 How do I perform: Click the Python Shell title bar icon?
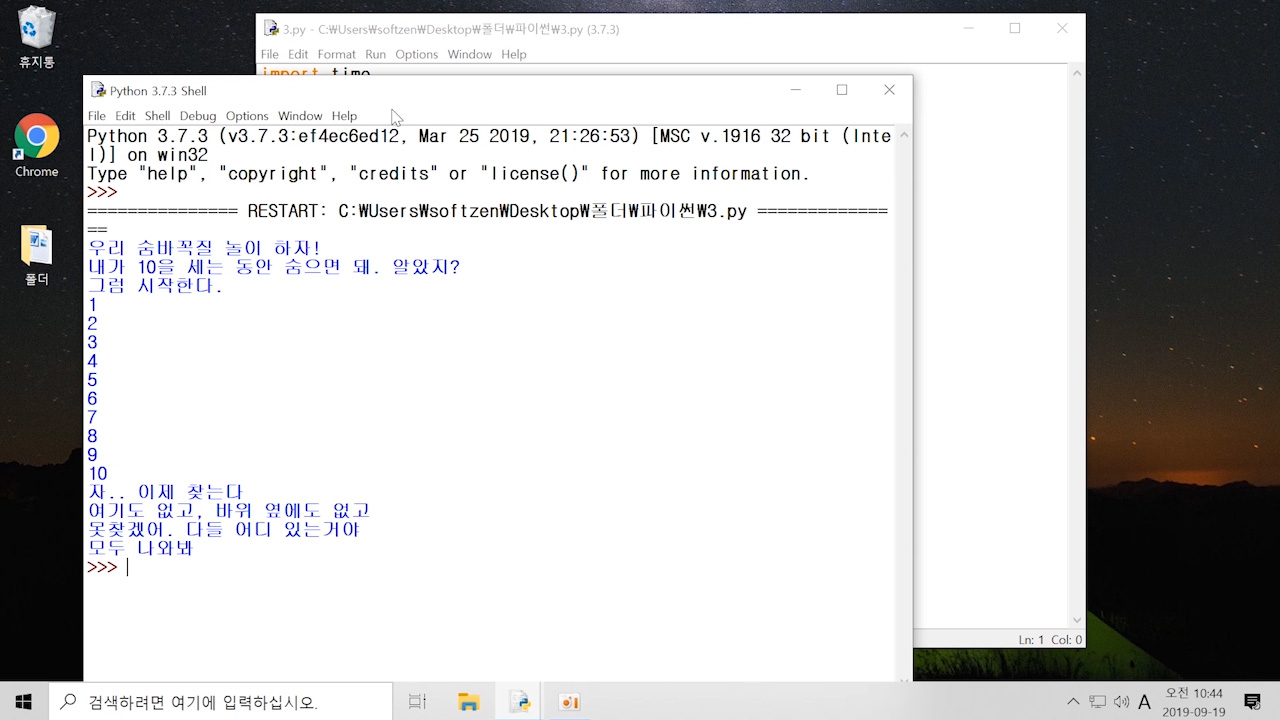point(98,90)
